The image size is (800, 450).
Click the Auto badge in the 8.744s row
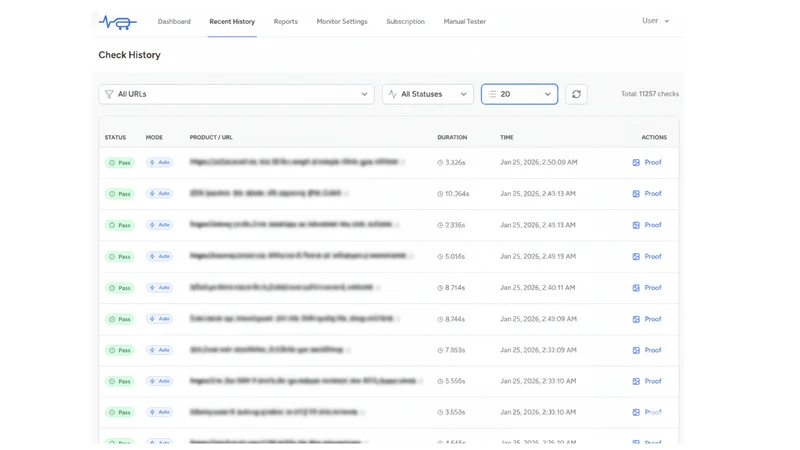[x=159, y=319]
